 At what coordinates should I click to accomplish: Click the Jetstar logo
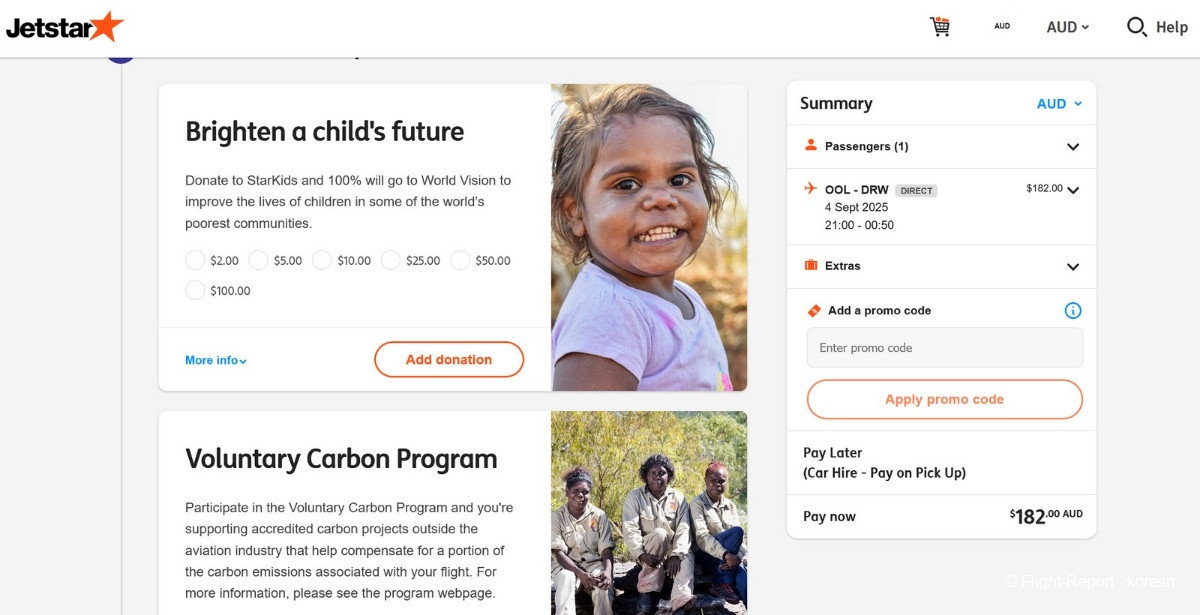[65, 27]
